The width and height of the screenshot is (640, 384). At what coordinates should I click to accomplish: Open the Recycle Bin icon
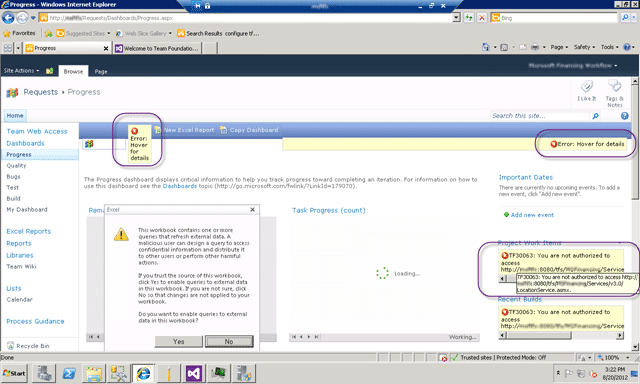[x=11, y=346]
